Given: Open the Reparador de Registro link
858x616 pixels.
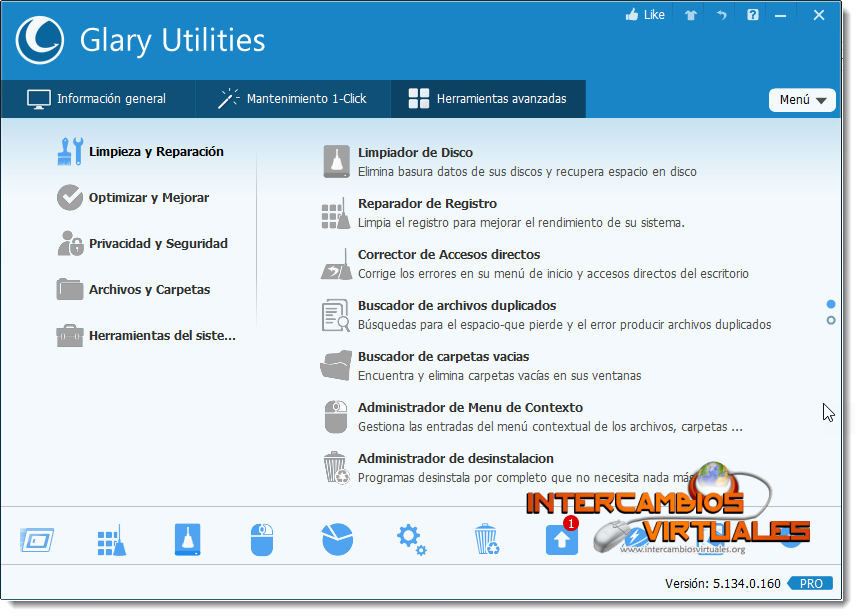Looking at the screenshot, I should (427, 204).
